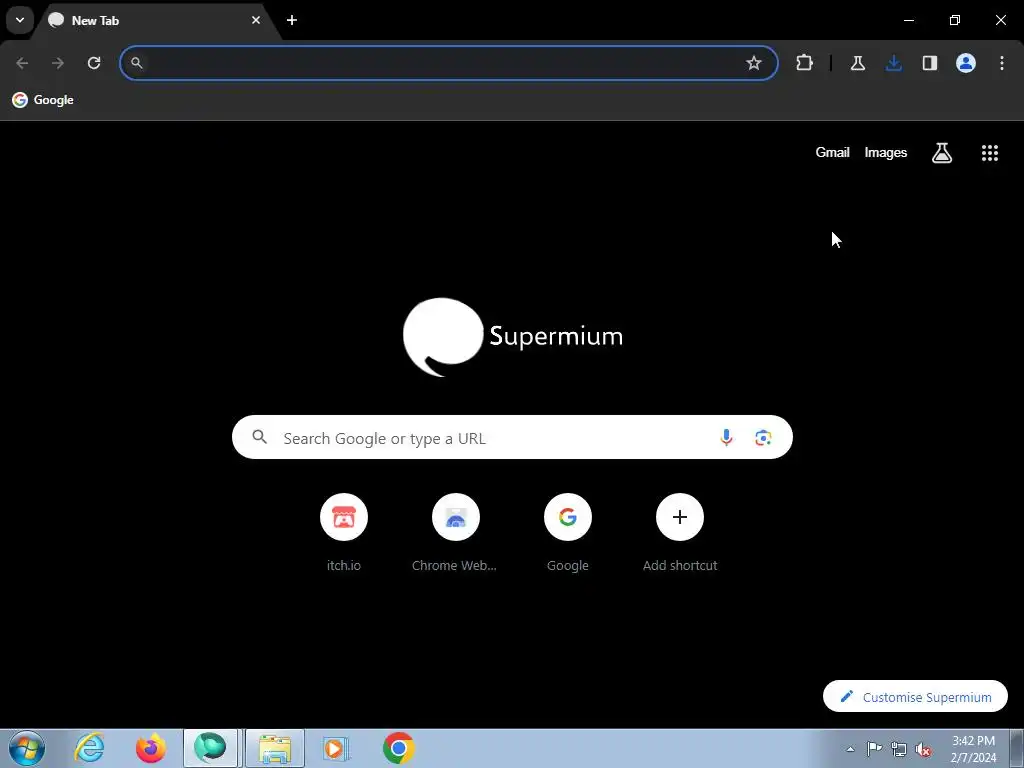Open the Experiments flask in toolbar
Image resolution: width=1024 pixels, height=768 pixels.
click(857, 63)
